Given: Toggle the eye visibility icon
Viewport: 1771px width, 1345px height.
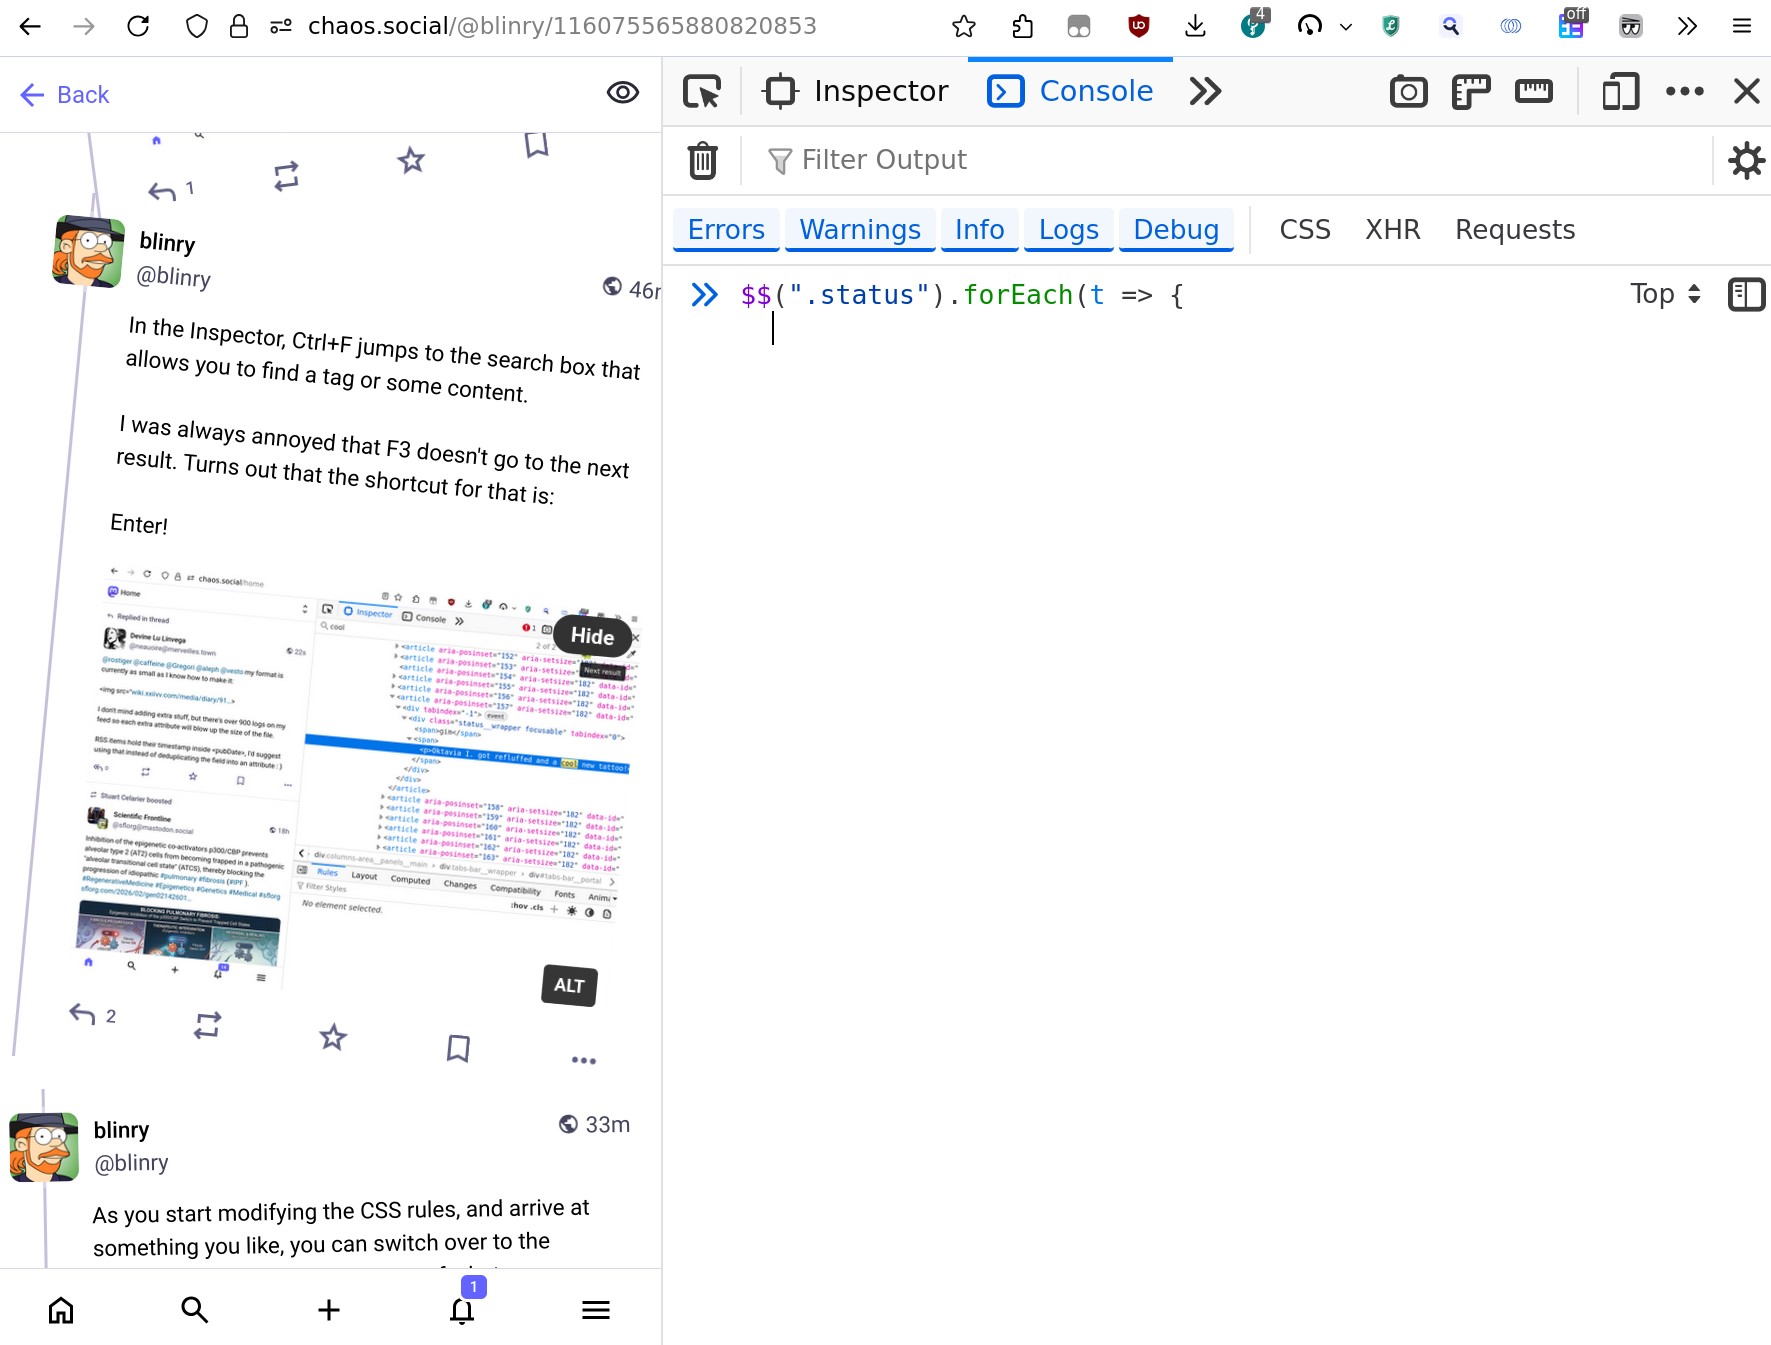Looking at the screenshot, I should (x=622, y=93).
